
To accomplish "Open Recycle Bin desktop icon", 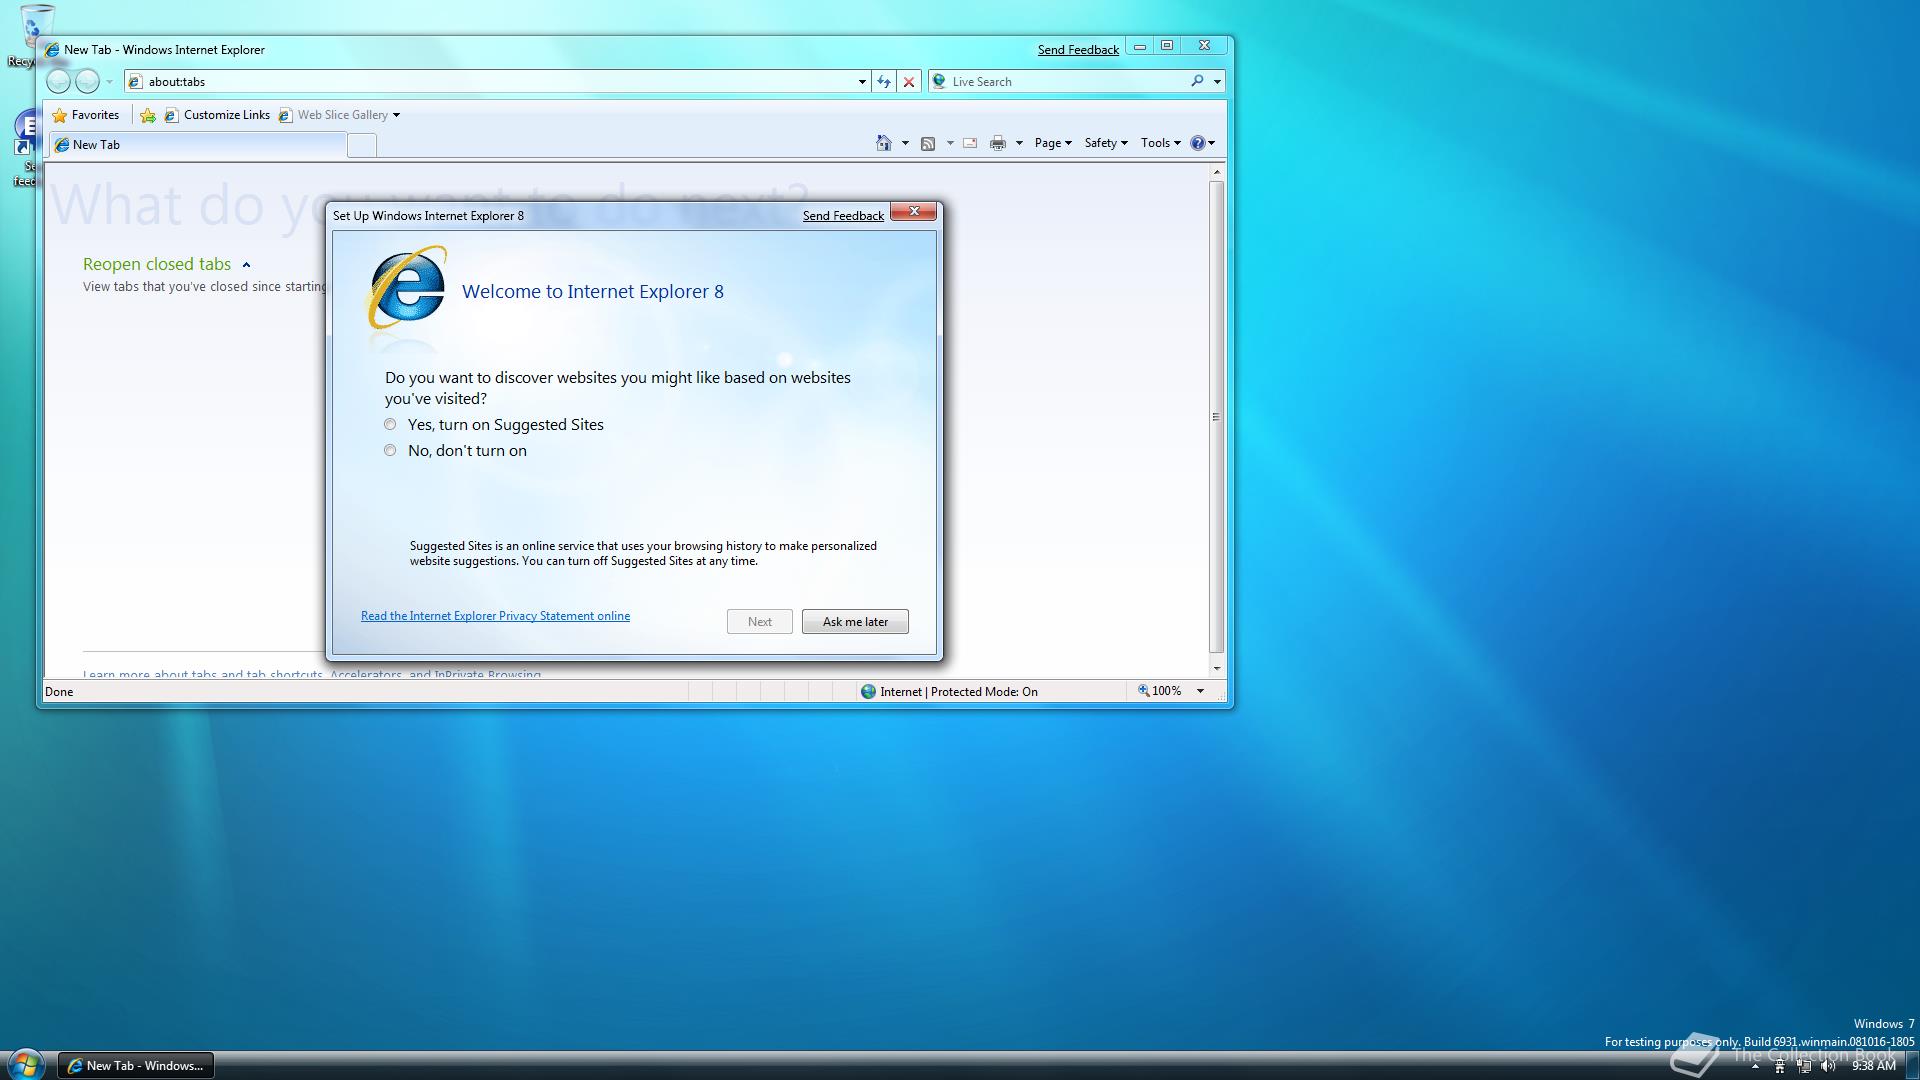I will coord(36,35).
